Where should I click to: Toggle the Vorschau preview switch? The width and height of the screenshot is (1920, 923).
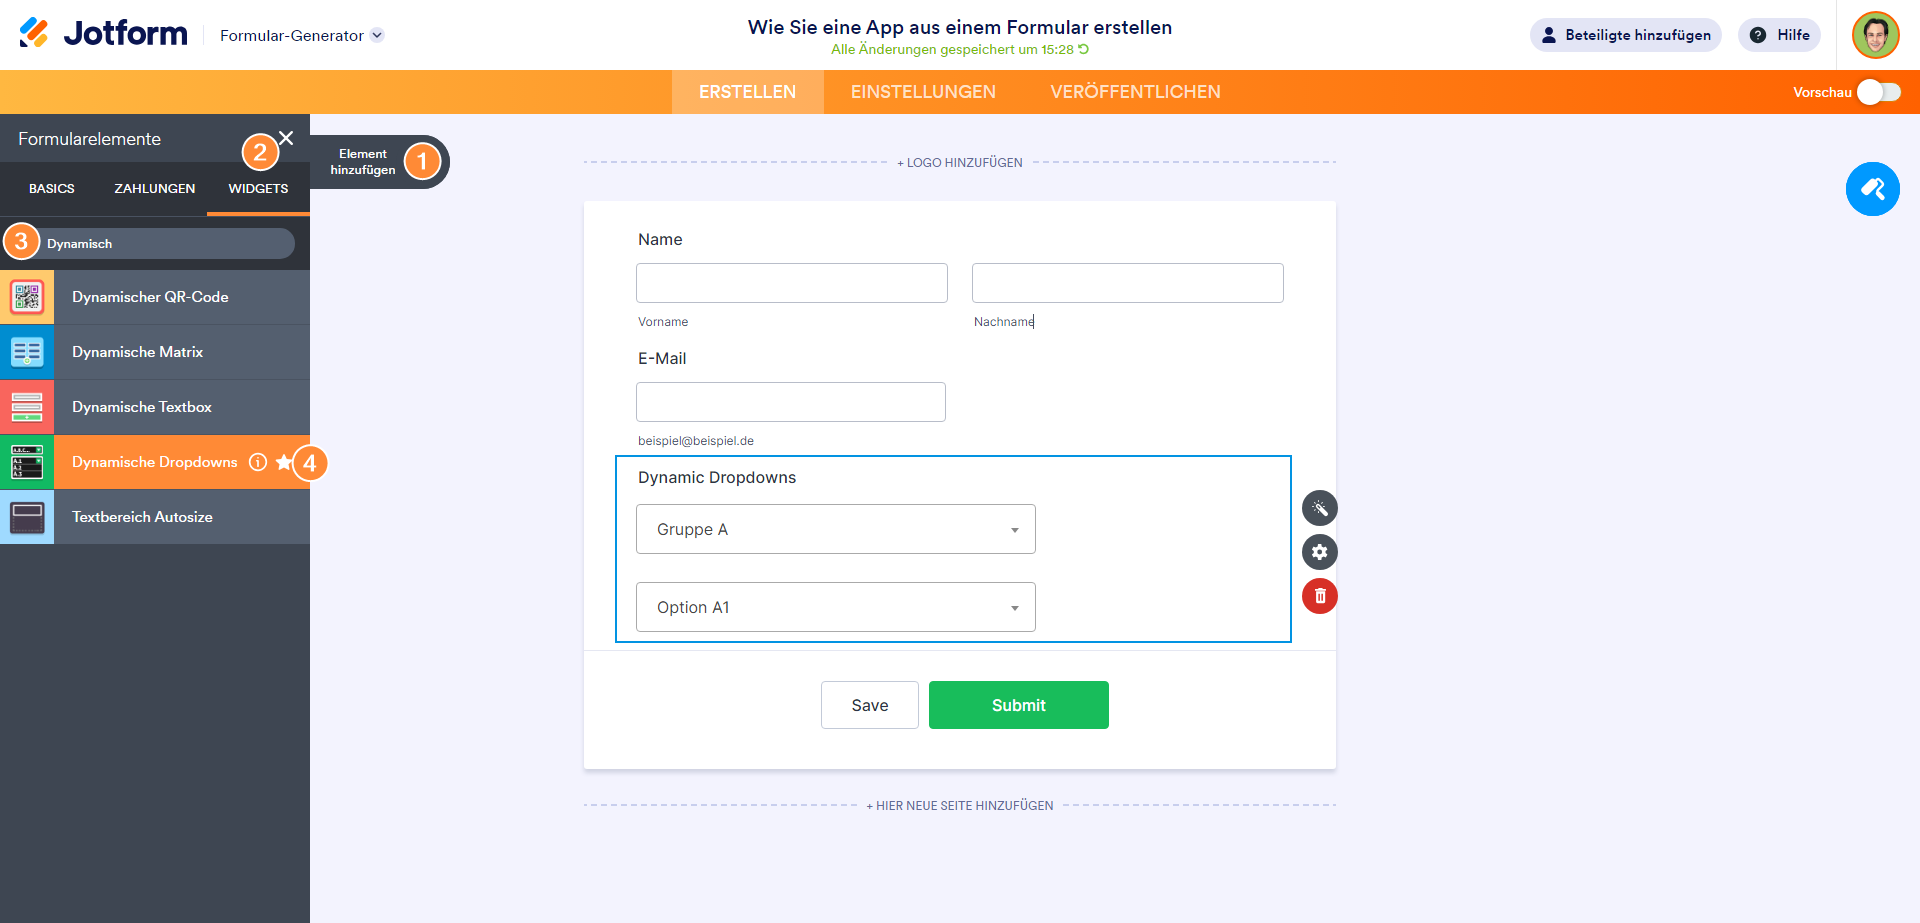[1878, 92]
